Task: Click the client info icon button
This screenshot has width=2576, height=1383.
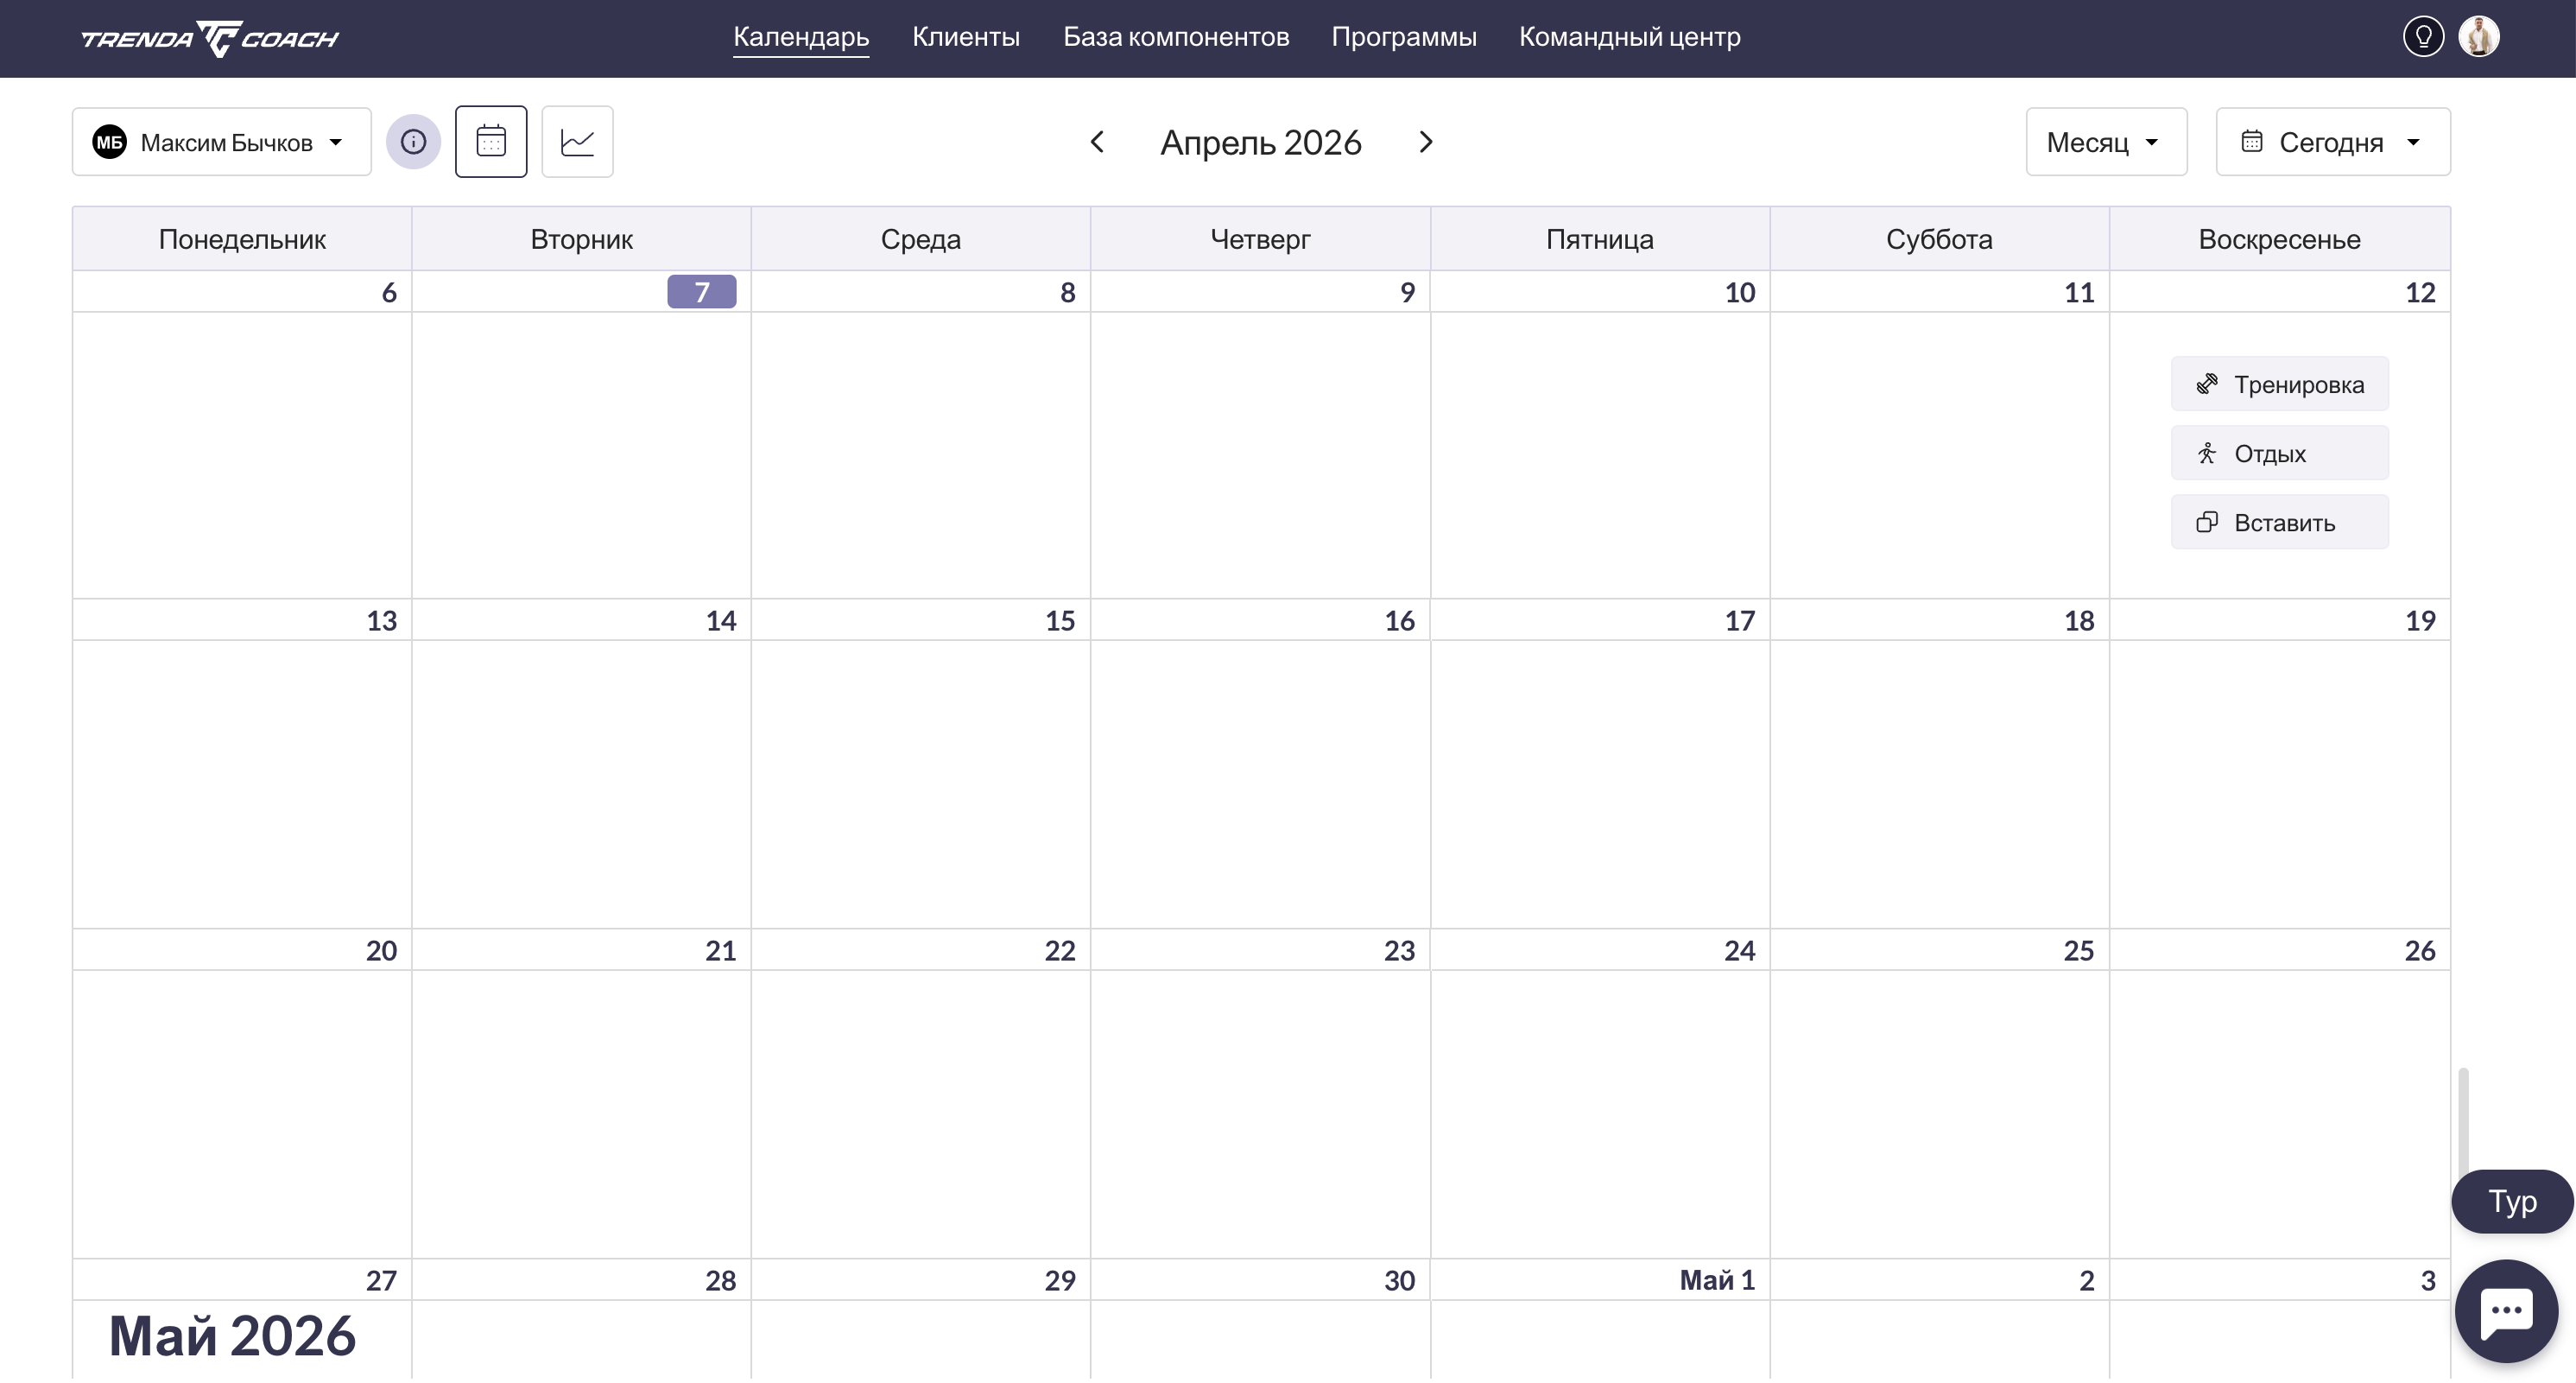Action: click(413, 142)
